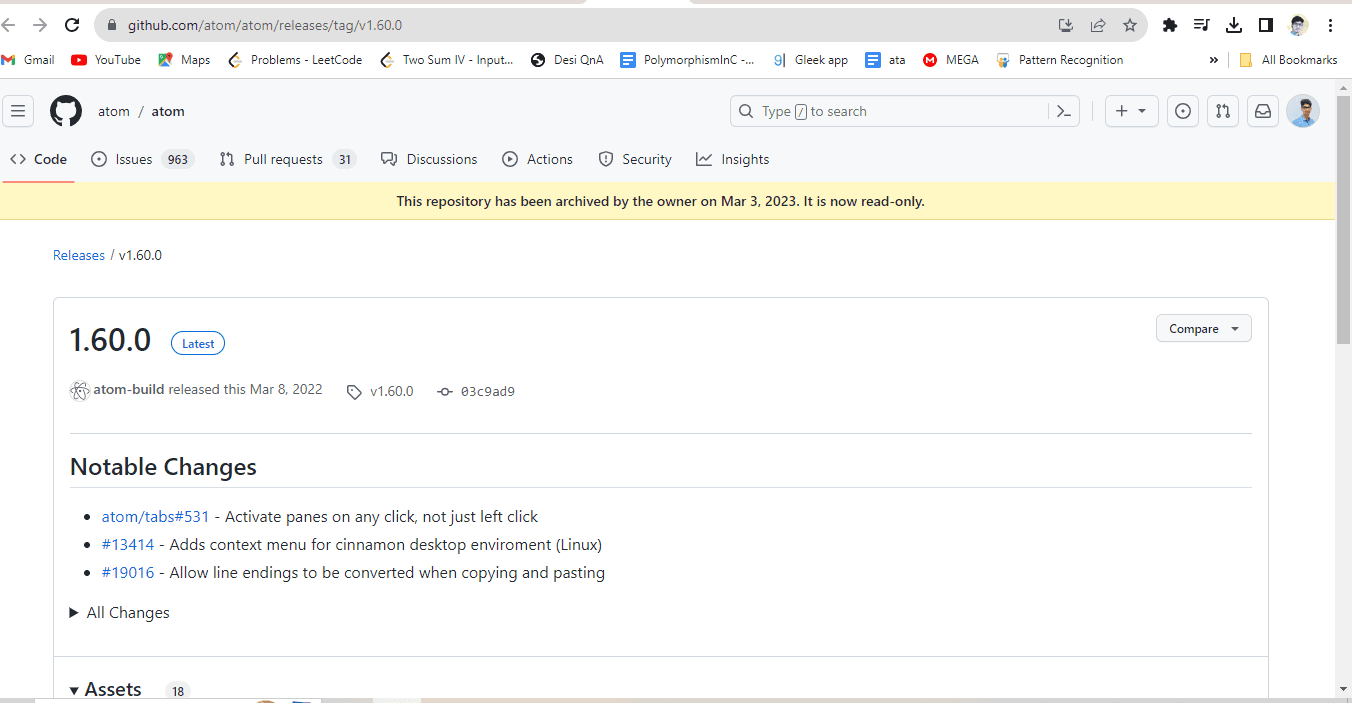Open pull requests icon in header
This screenshot has width=1352, height=703.
pyautogui.click(x=1222, y=111)
